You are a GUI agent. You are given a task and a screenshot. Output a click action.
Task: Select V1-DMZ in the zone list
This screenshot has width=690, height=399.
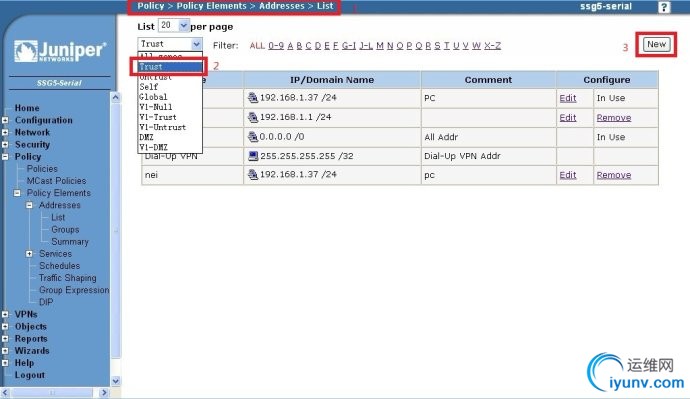[x=170, y=147]
